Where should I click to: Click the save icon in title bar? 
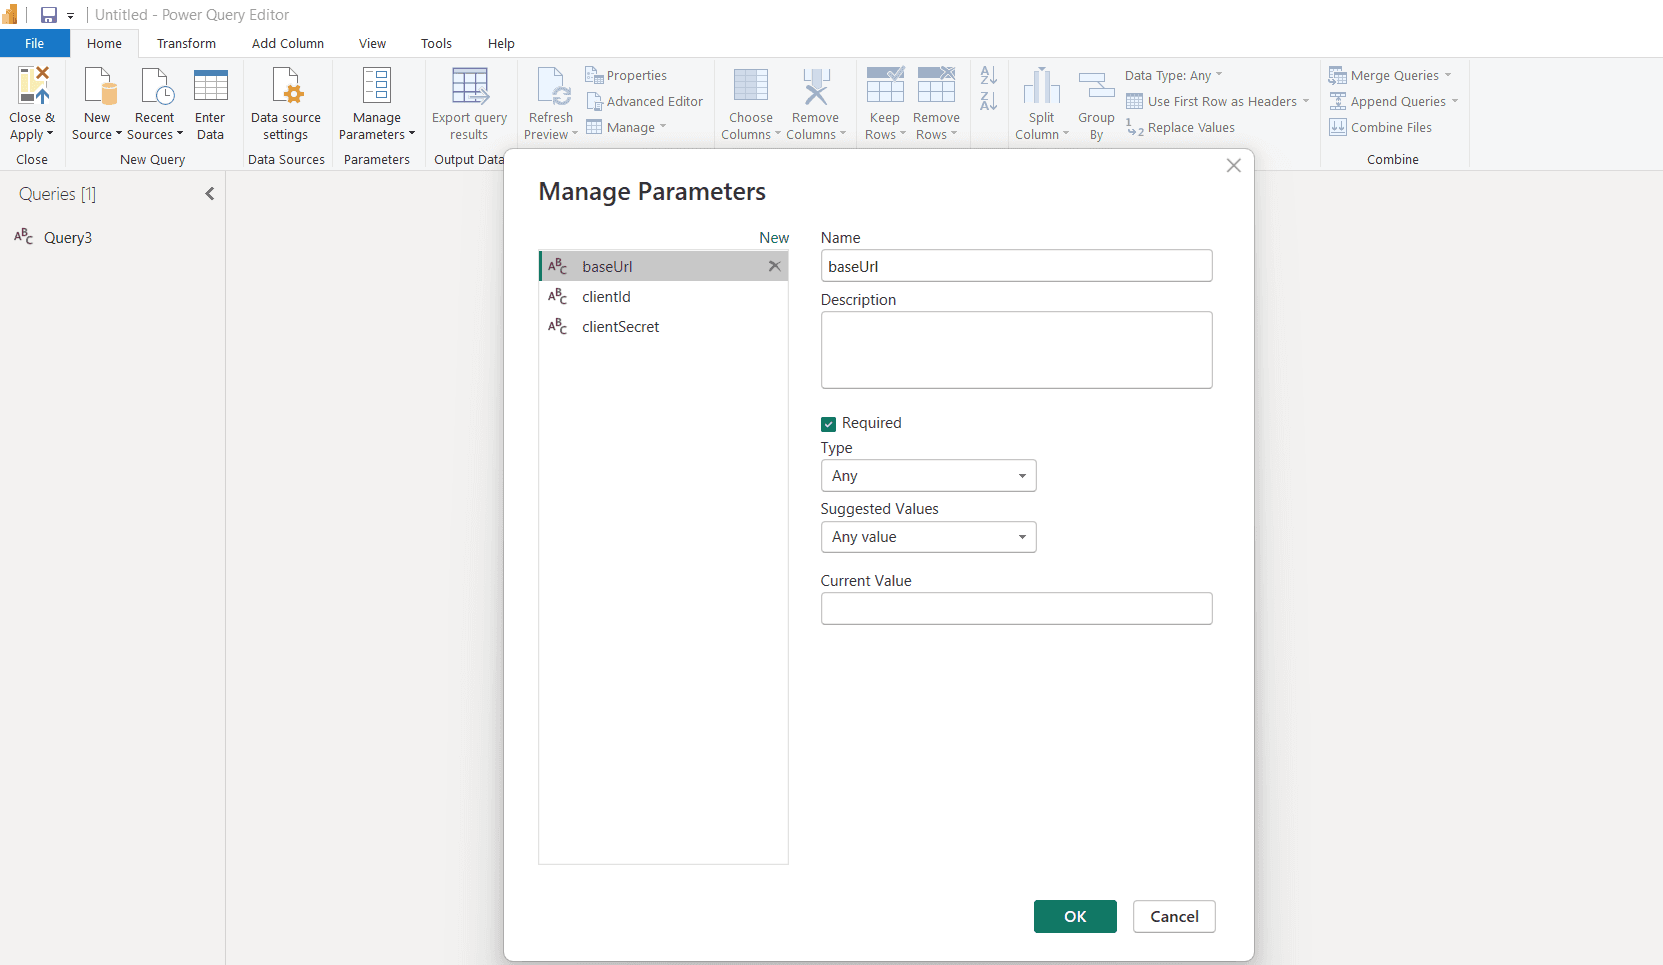48,15
